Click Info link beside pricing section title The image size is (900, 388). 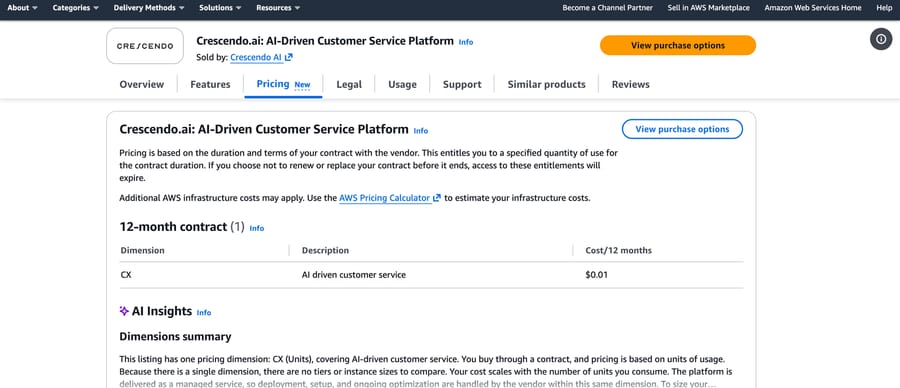[x=421, y=131]
